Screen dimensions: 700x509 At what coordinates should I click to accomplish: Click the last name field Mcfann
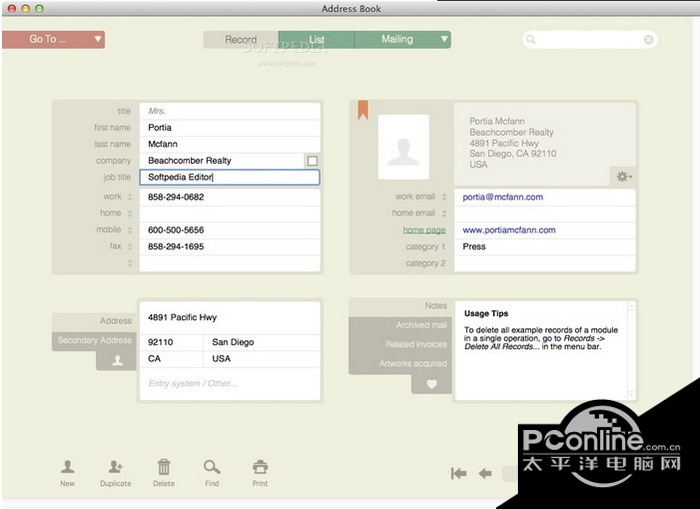point(230,144)
